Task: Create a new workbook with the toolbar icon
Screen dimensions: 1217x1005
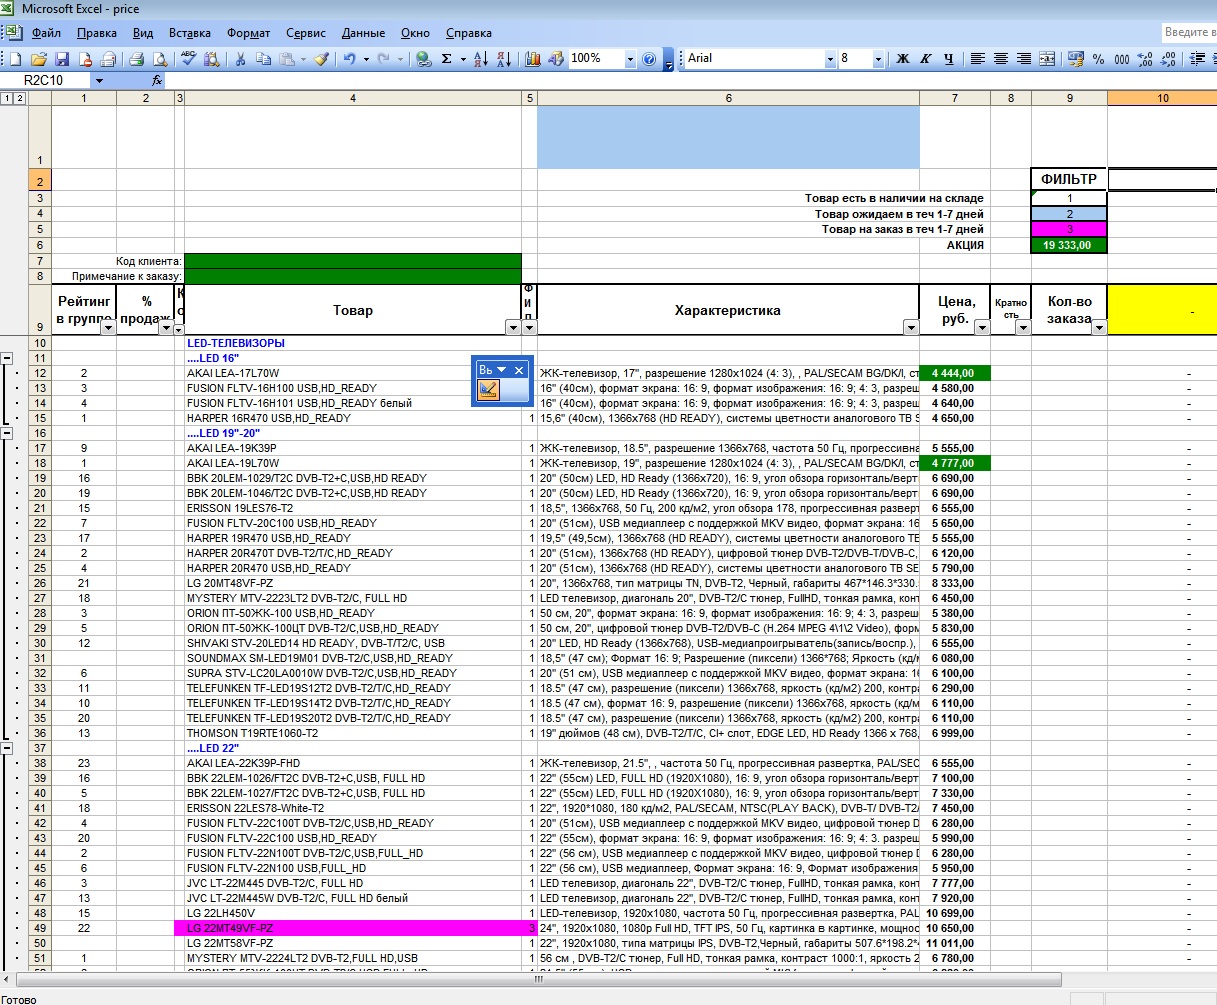Action: coord(15,59)
